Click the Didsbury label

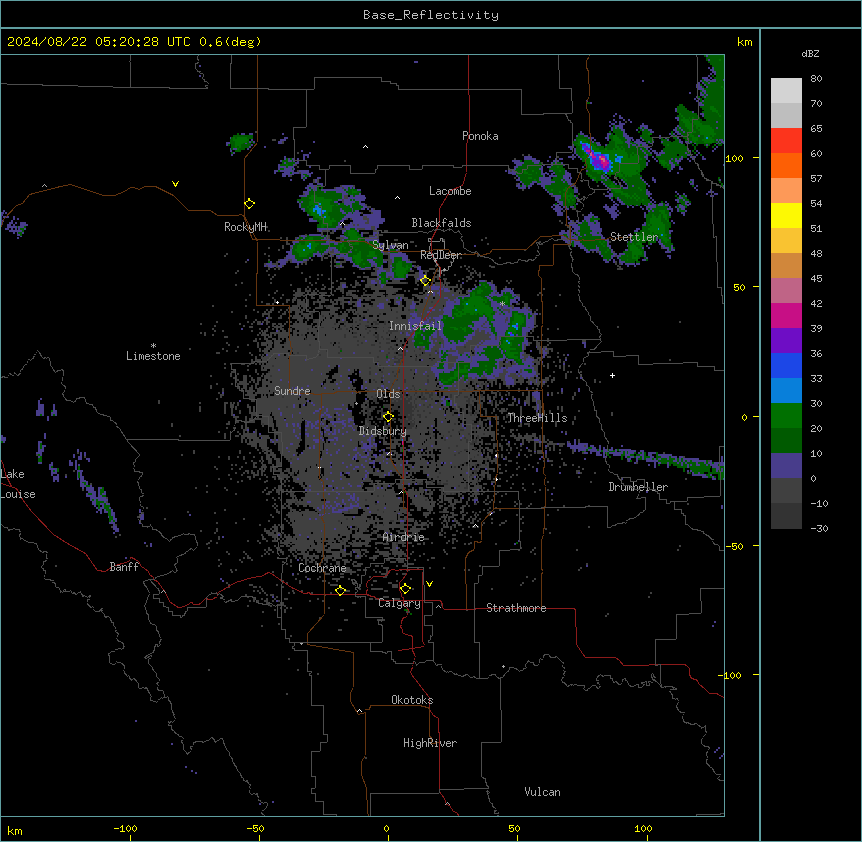[383, 431]
